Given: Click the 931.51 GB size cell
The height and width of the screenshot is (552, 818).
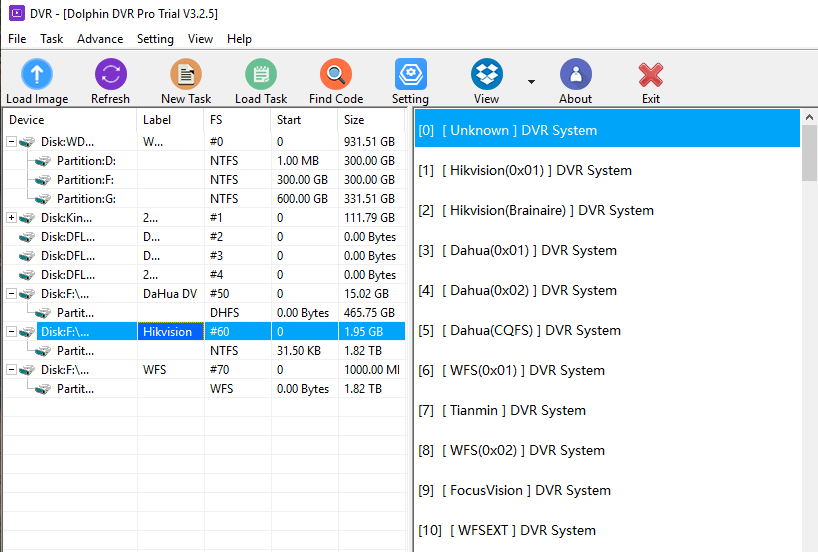Looking at the screenshot, I should click(369, 142).
